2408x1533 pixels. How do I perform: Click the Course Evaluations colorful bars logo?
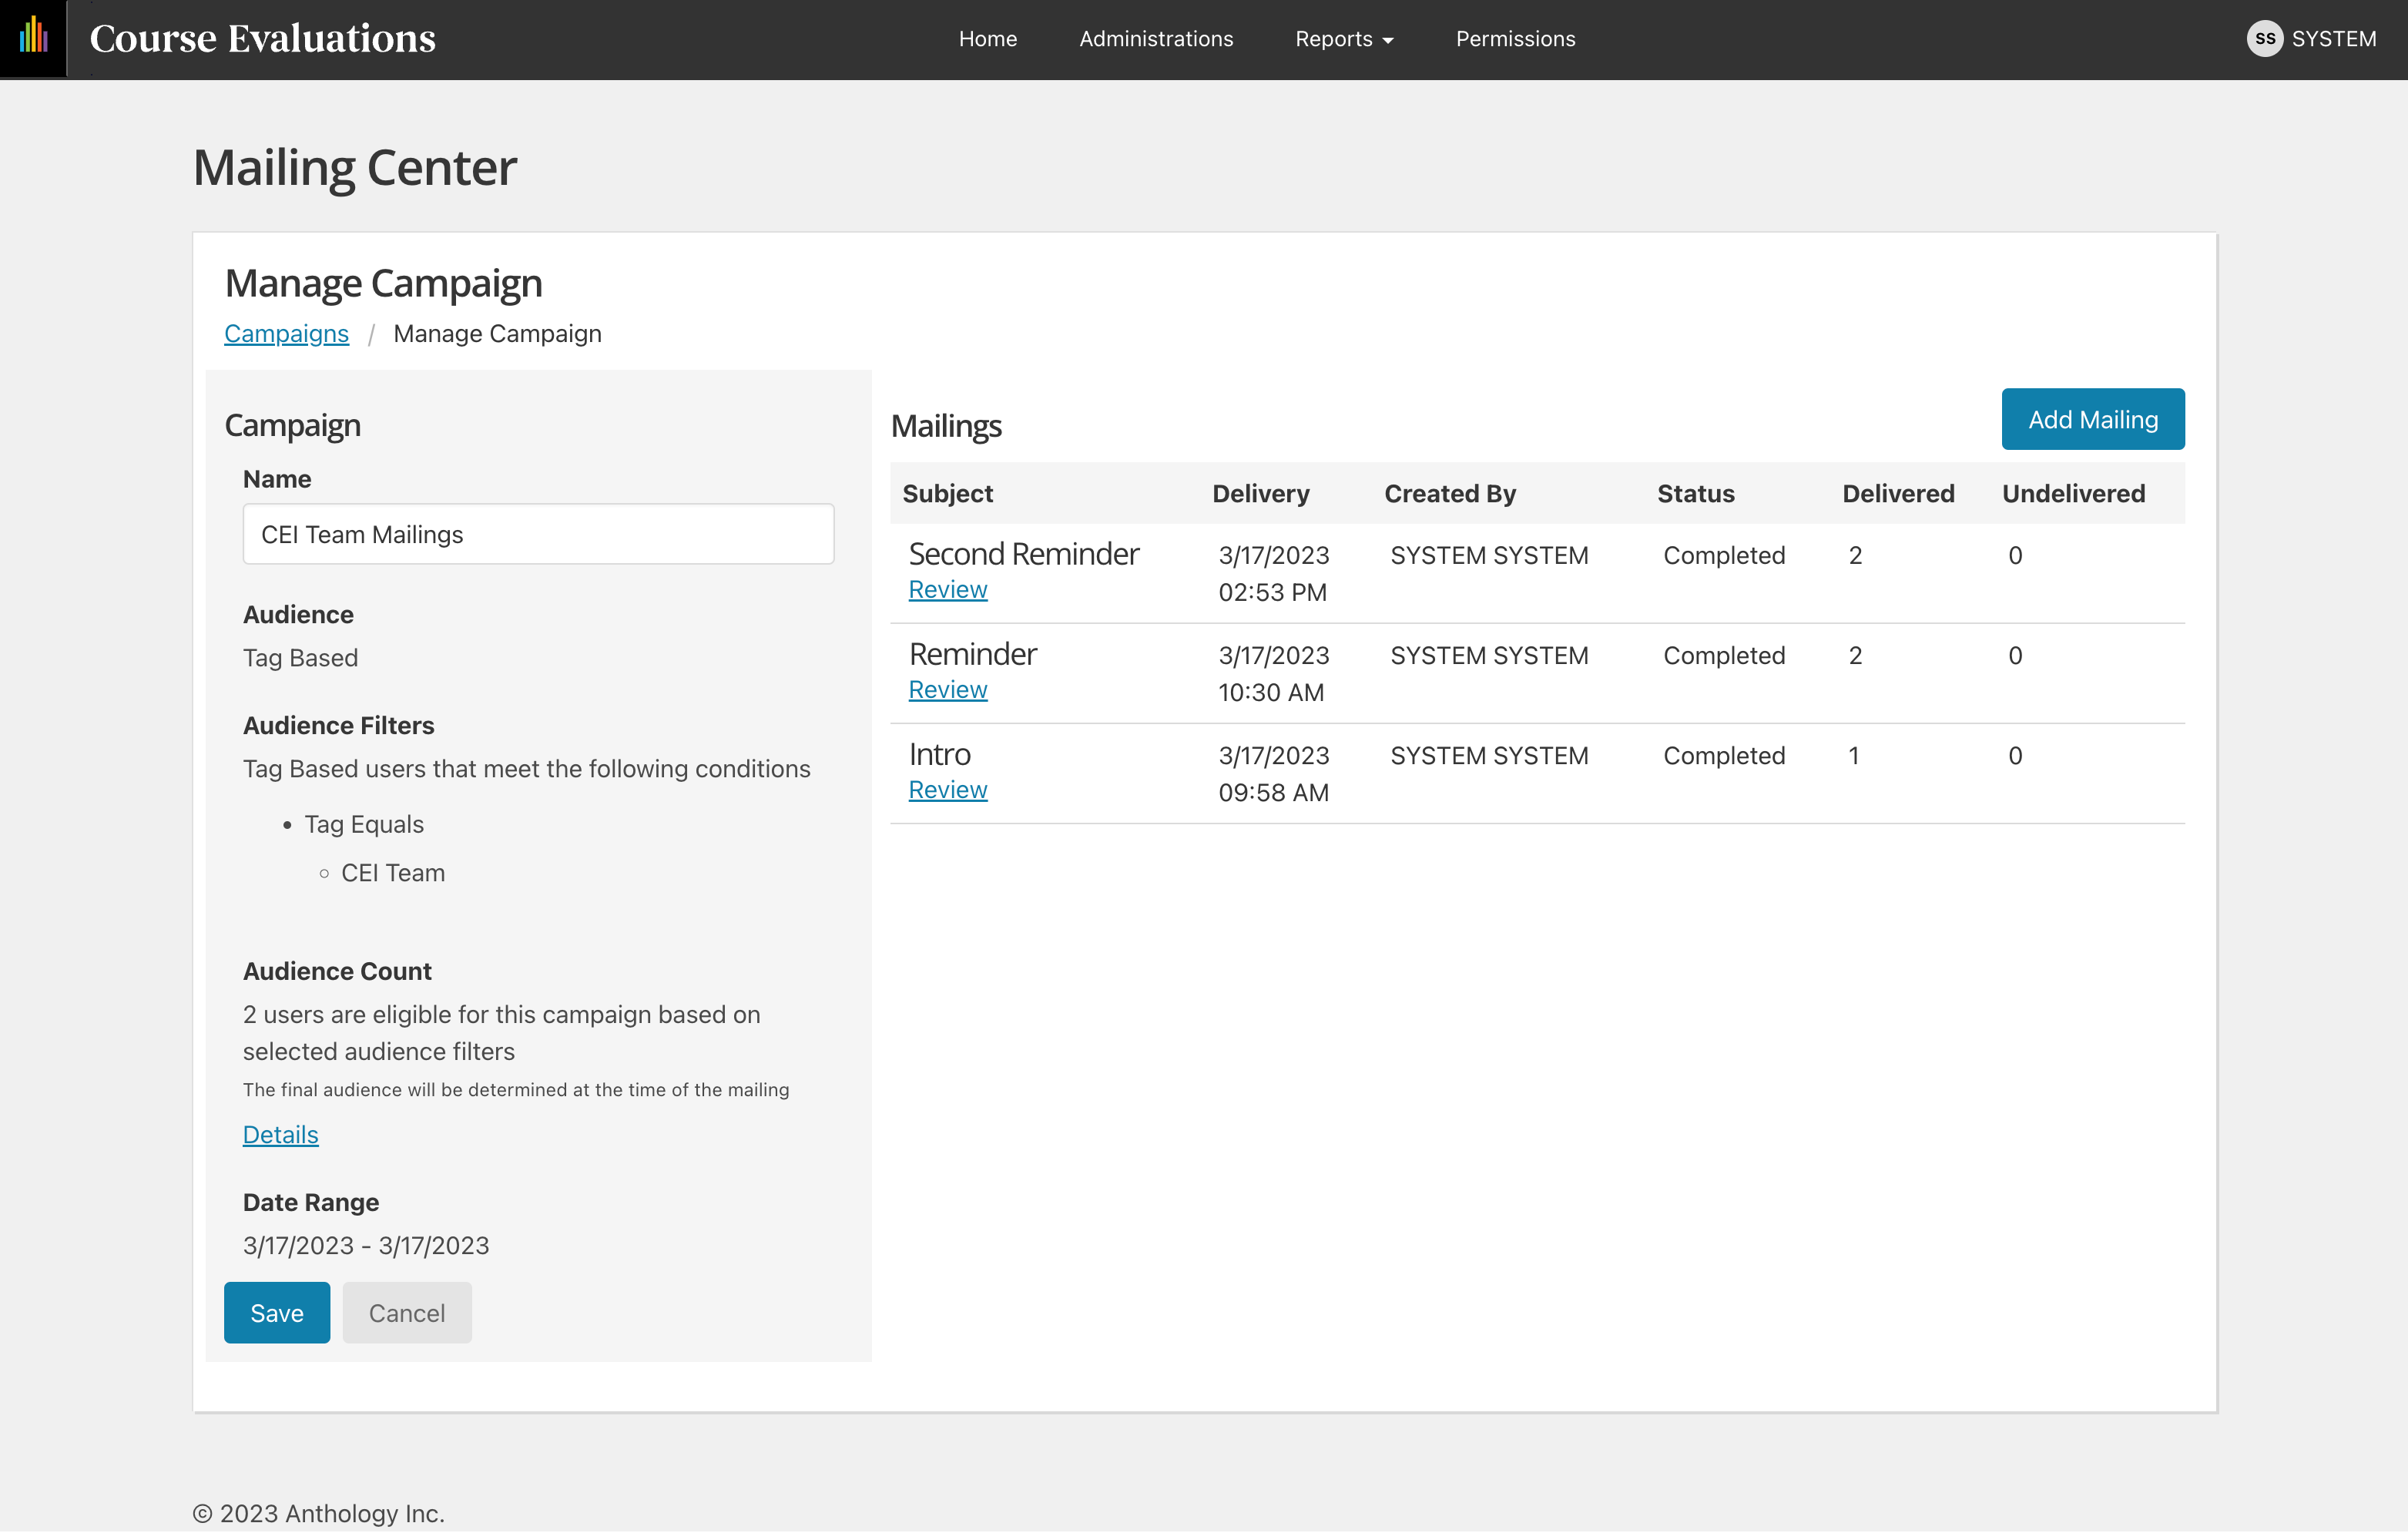33,38
